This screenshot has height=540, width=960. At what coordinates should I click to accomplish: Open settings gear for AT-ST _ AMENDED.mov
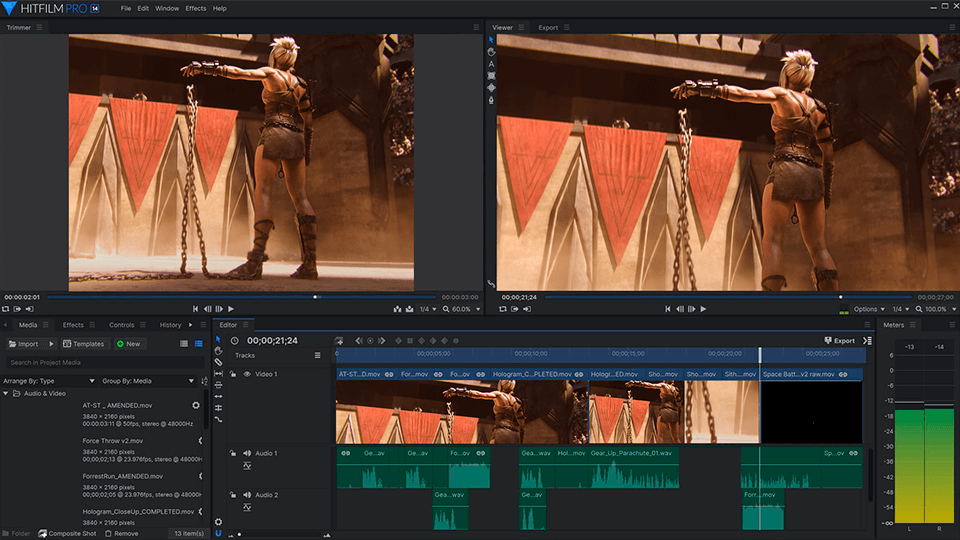point(196,405)
